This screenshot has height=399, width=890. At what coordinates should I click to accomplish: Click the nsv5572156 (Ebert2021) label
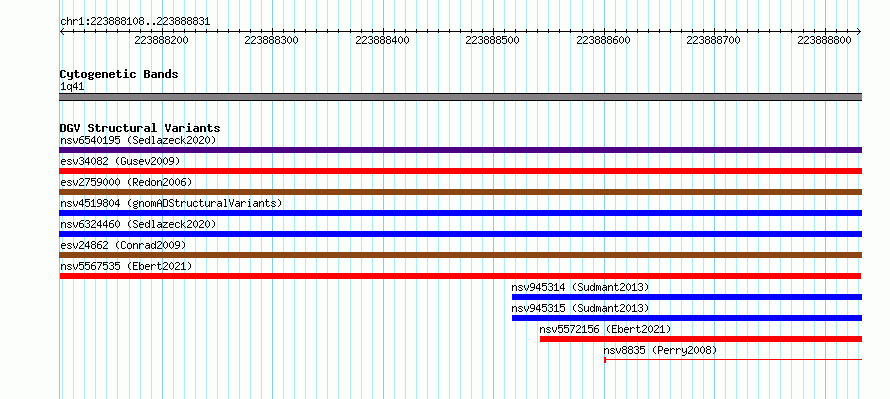[605, 329]
